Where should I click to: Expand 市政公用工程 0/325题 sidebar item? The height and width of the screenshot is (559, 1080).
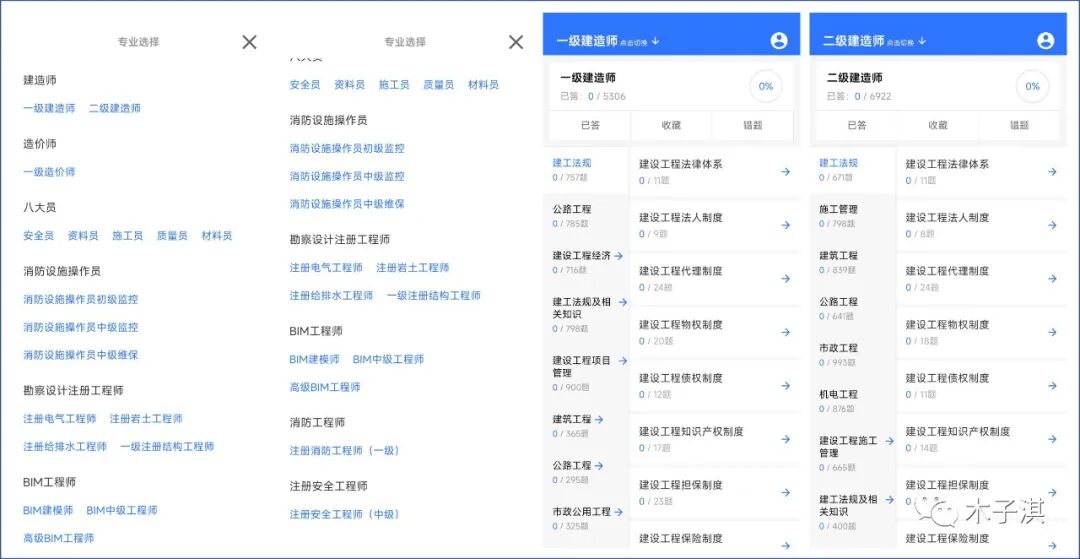(x=618, y=511)
